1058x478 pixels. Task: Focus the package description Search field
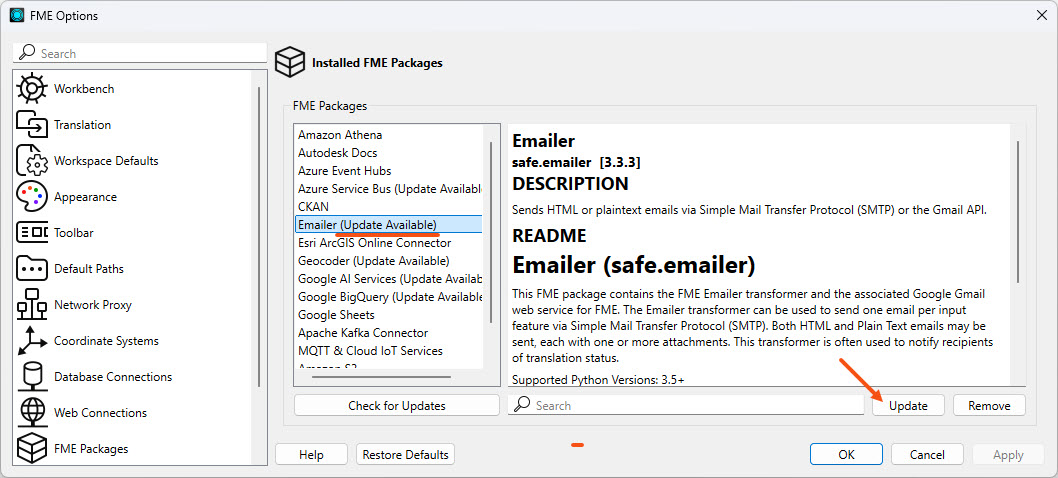pos(686,405)
